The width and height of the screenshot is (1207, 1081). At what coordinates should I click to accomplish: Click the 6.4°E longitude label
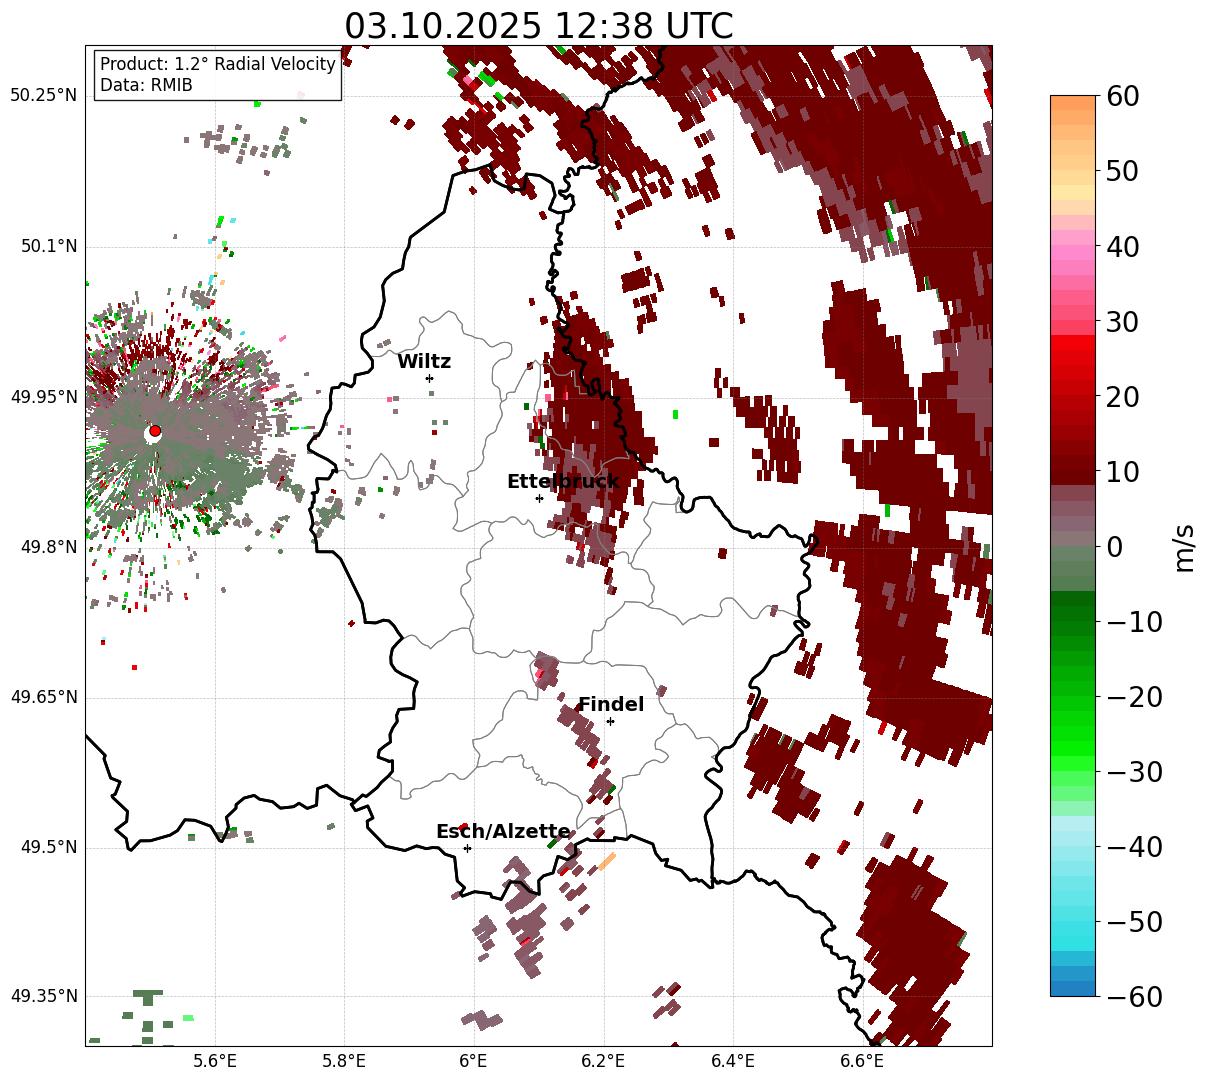733,1061
